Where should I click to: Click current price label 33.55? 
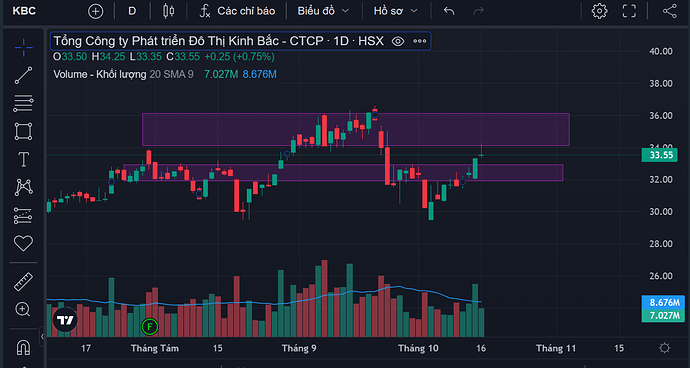pyautogui.click(x=659, y=155)
